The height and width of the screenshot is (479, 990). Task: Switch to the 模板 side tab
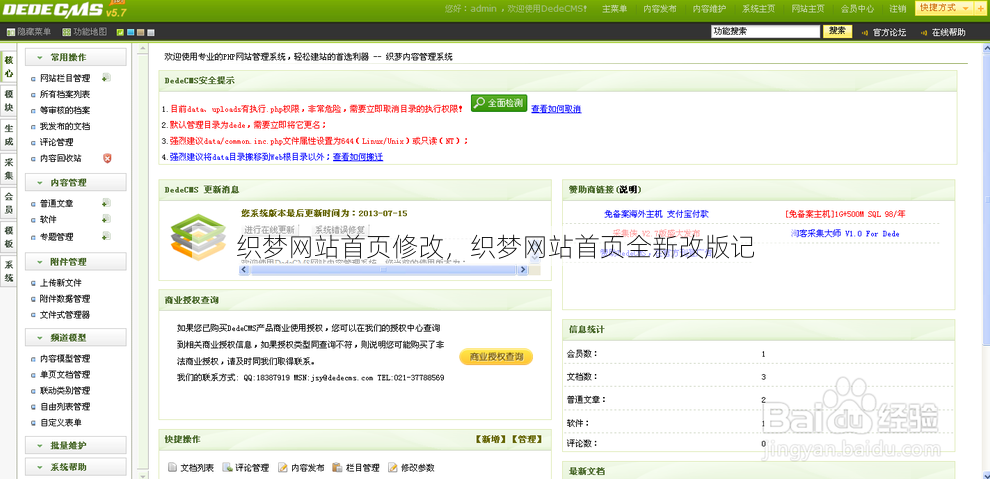click(9, 237)
